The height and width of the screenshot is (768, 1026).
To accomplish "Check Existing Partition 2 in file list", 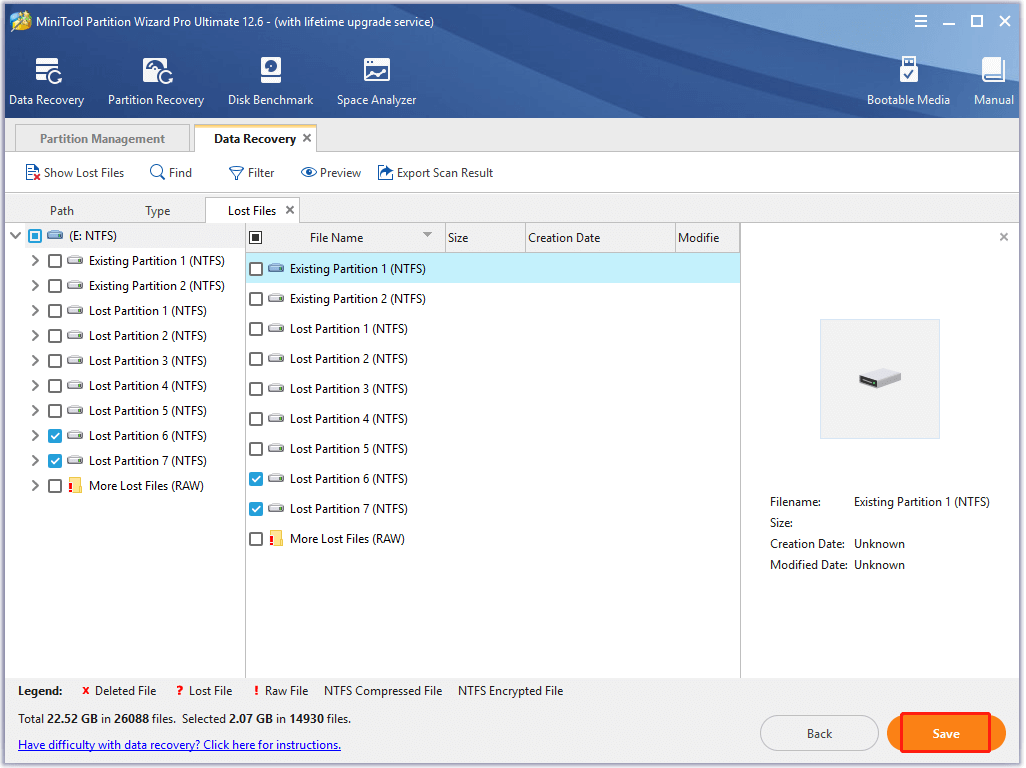I will [256, 299].
